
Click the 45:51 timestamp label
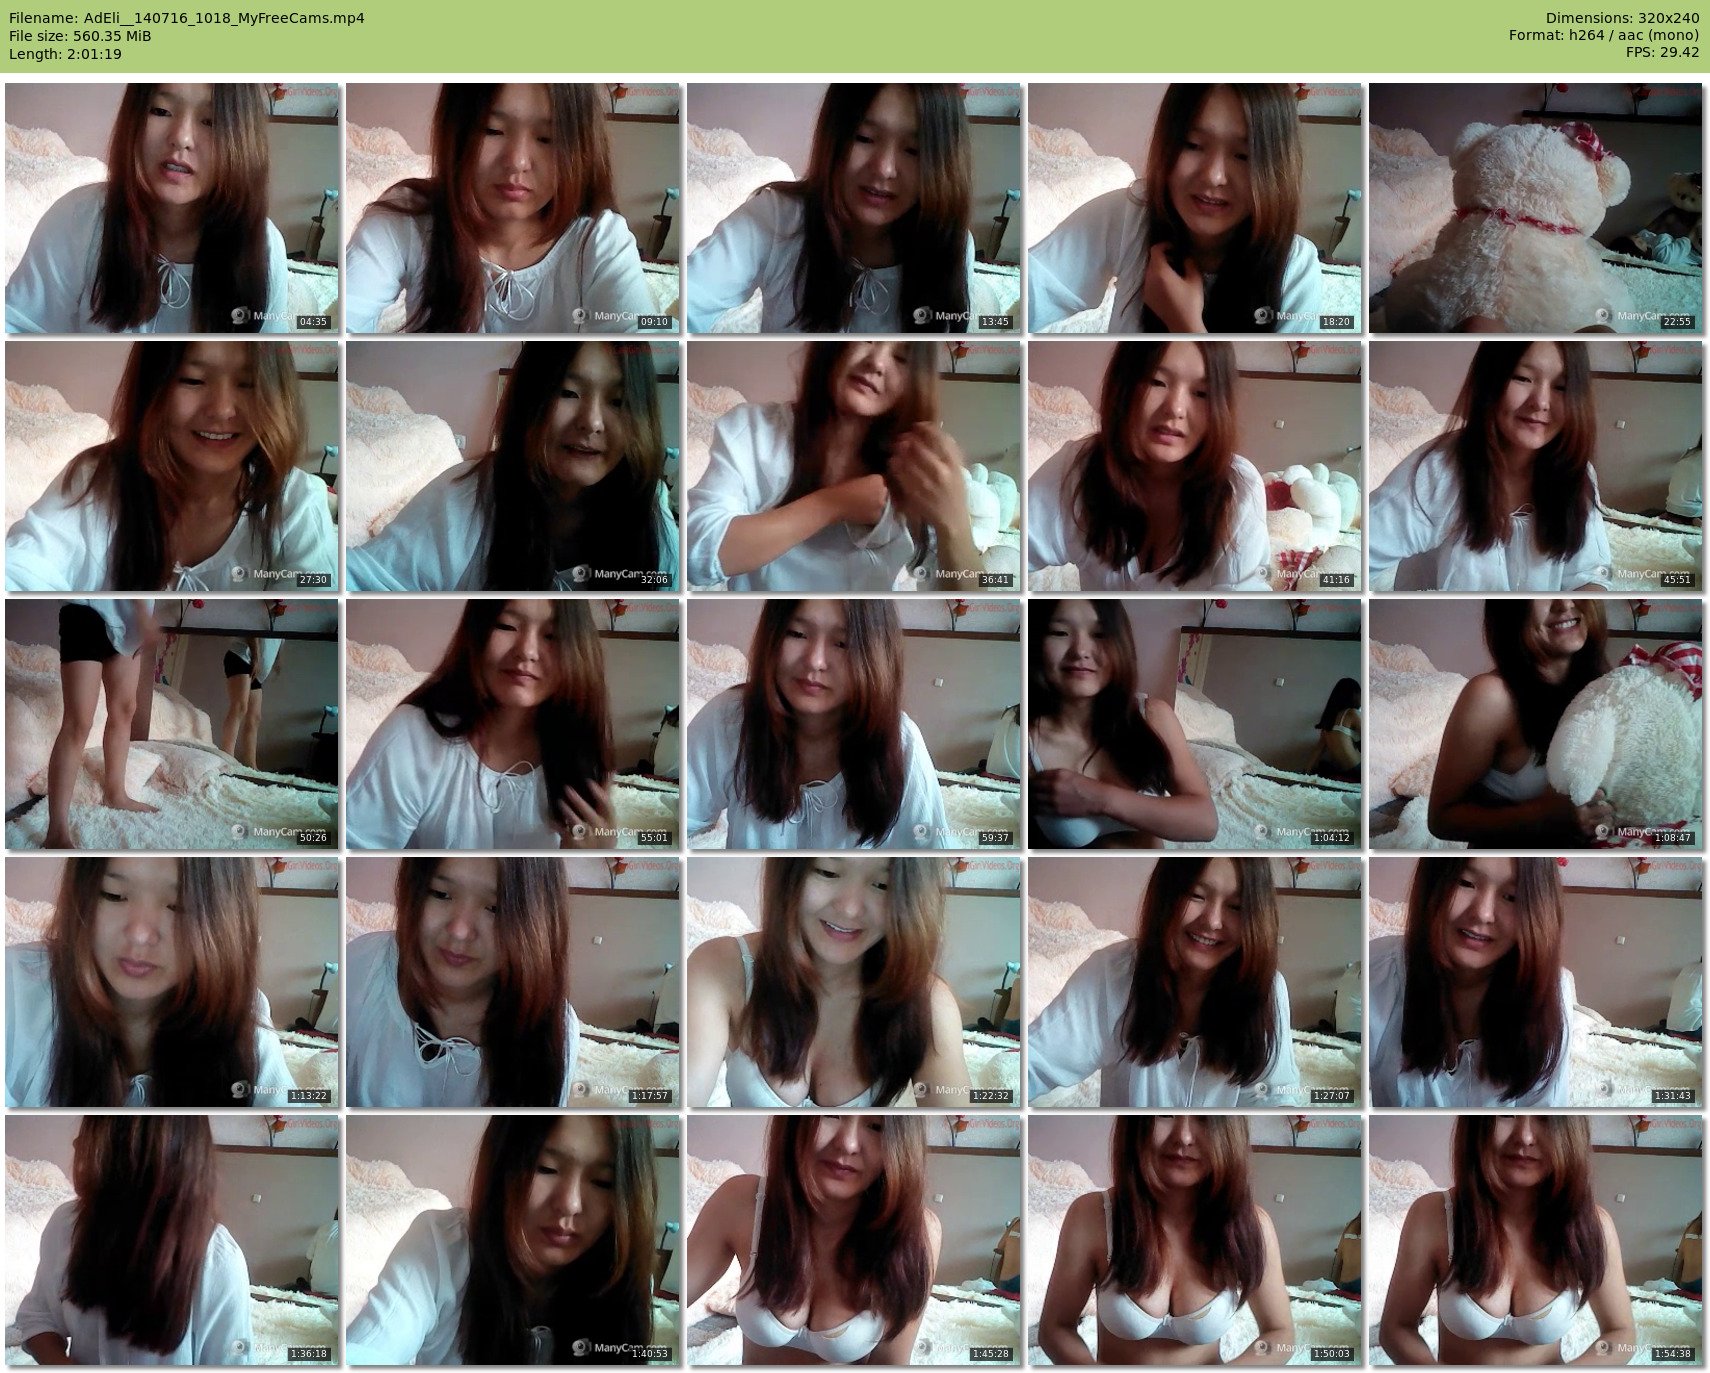[x=1676, y=580]
